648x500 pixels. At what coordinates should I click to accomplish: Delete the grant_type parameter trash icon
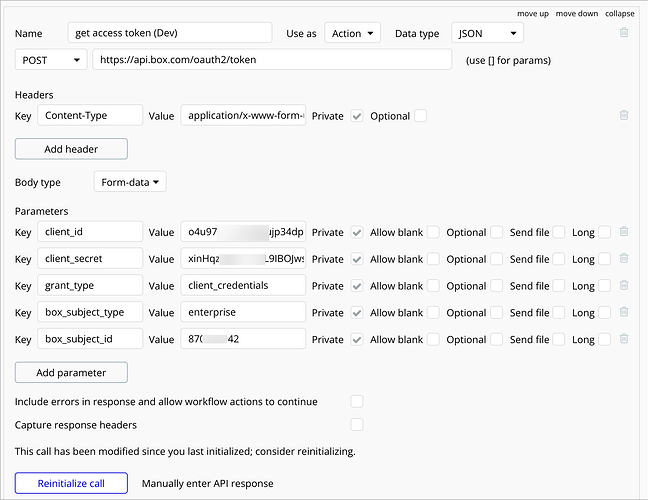(624, 285)
